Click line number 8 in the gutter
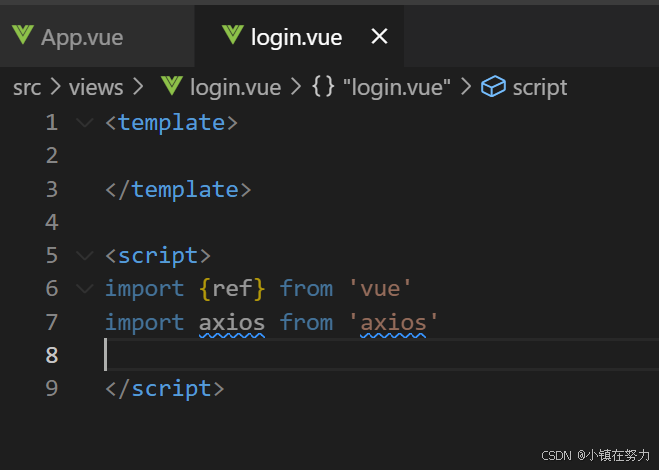Screen dimensions: 659x470 click(52, 355)
